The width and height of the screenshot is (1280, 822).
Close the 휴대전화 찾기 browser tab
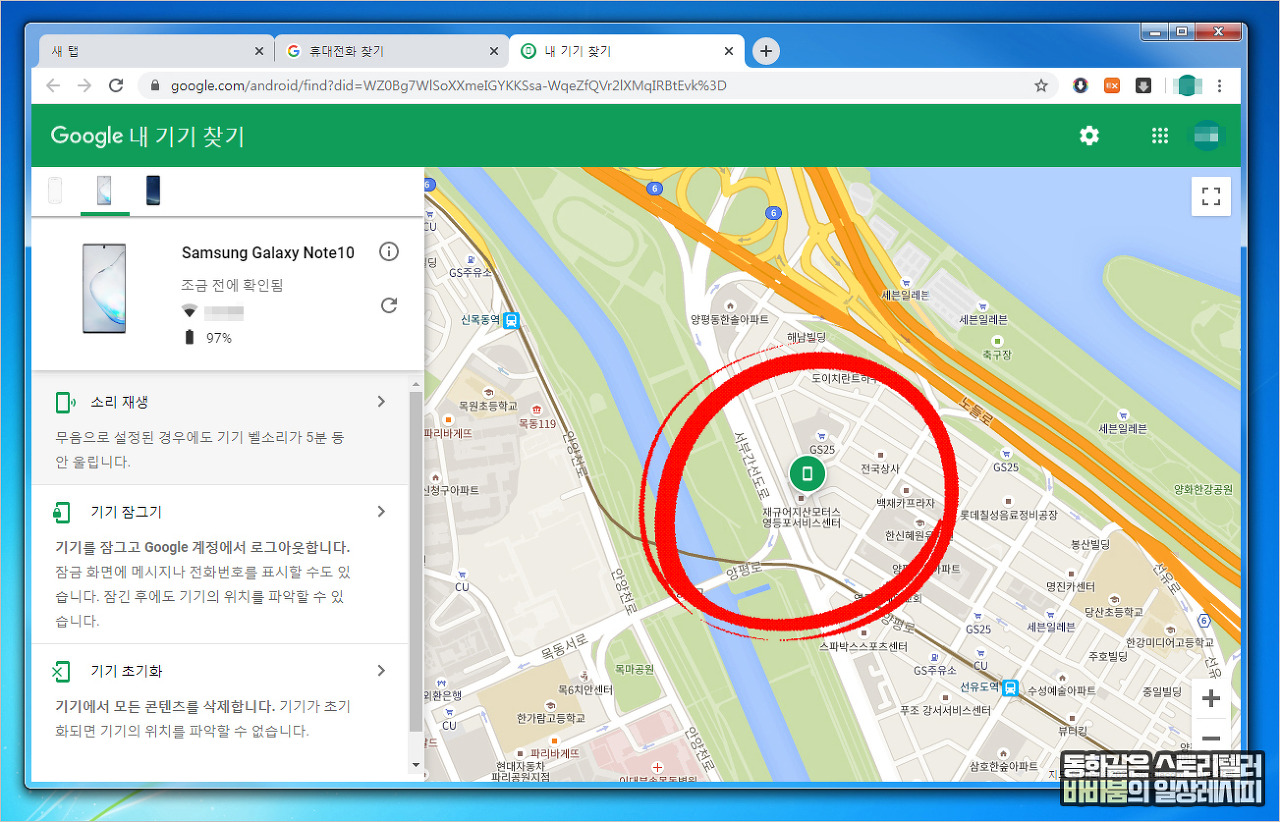click(x=494, y=51)
